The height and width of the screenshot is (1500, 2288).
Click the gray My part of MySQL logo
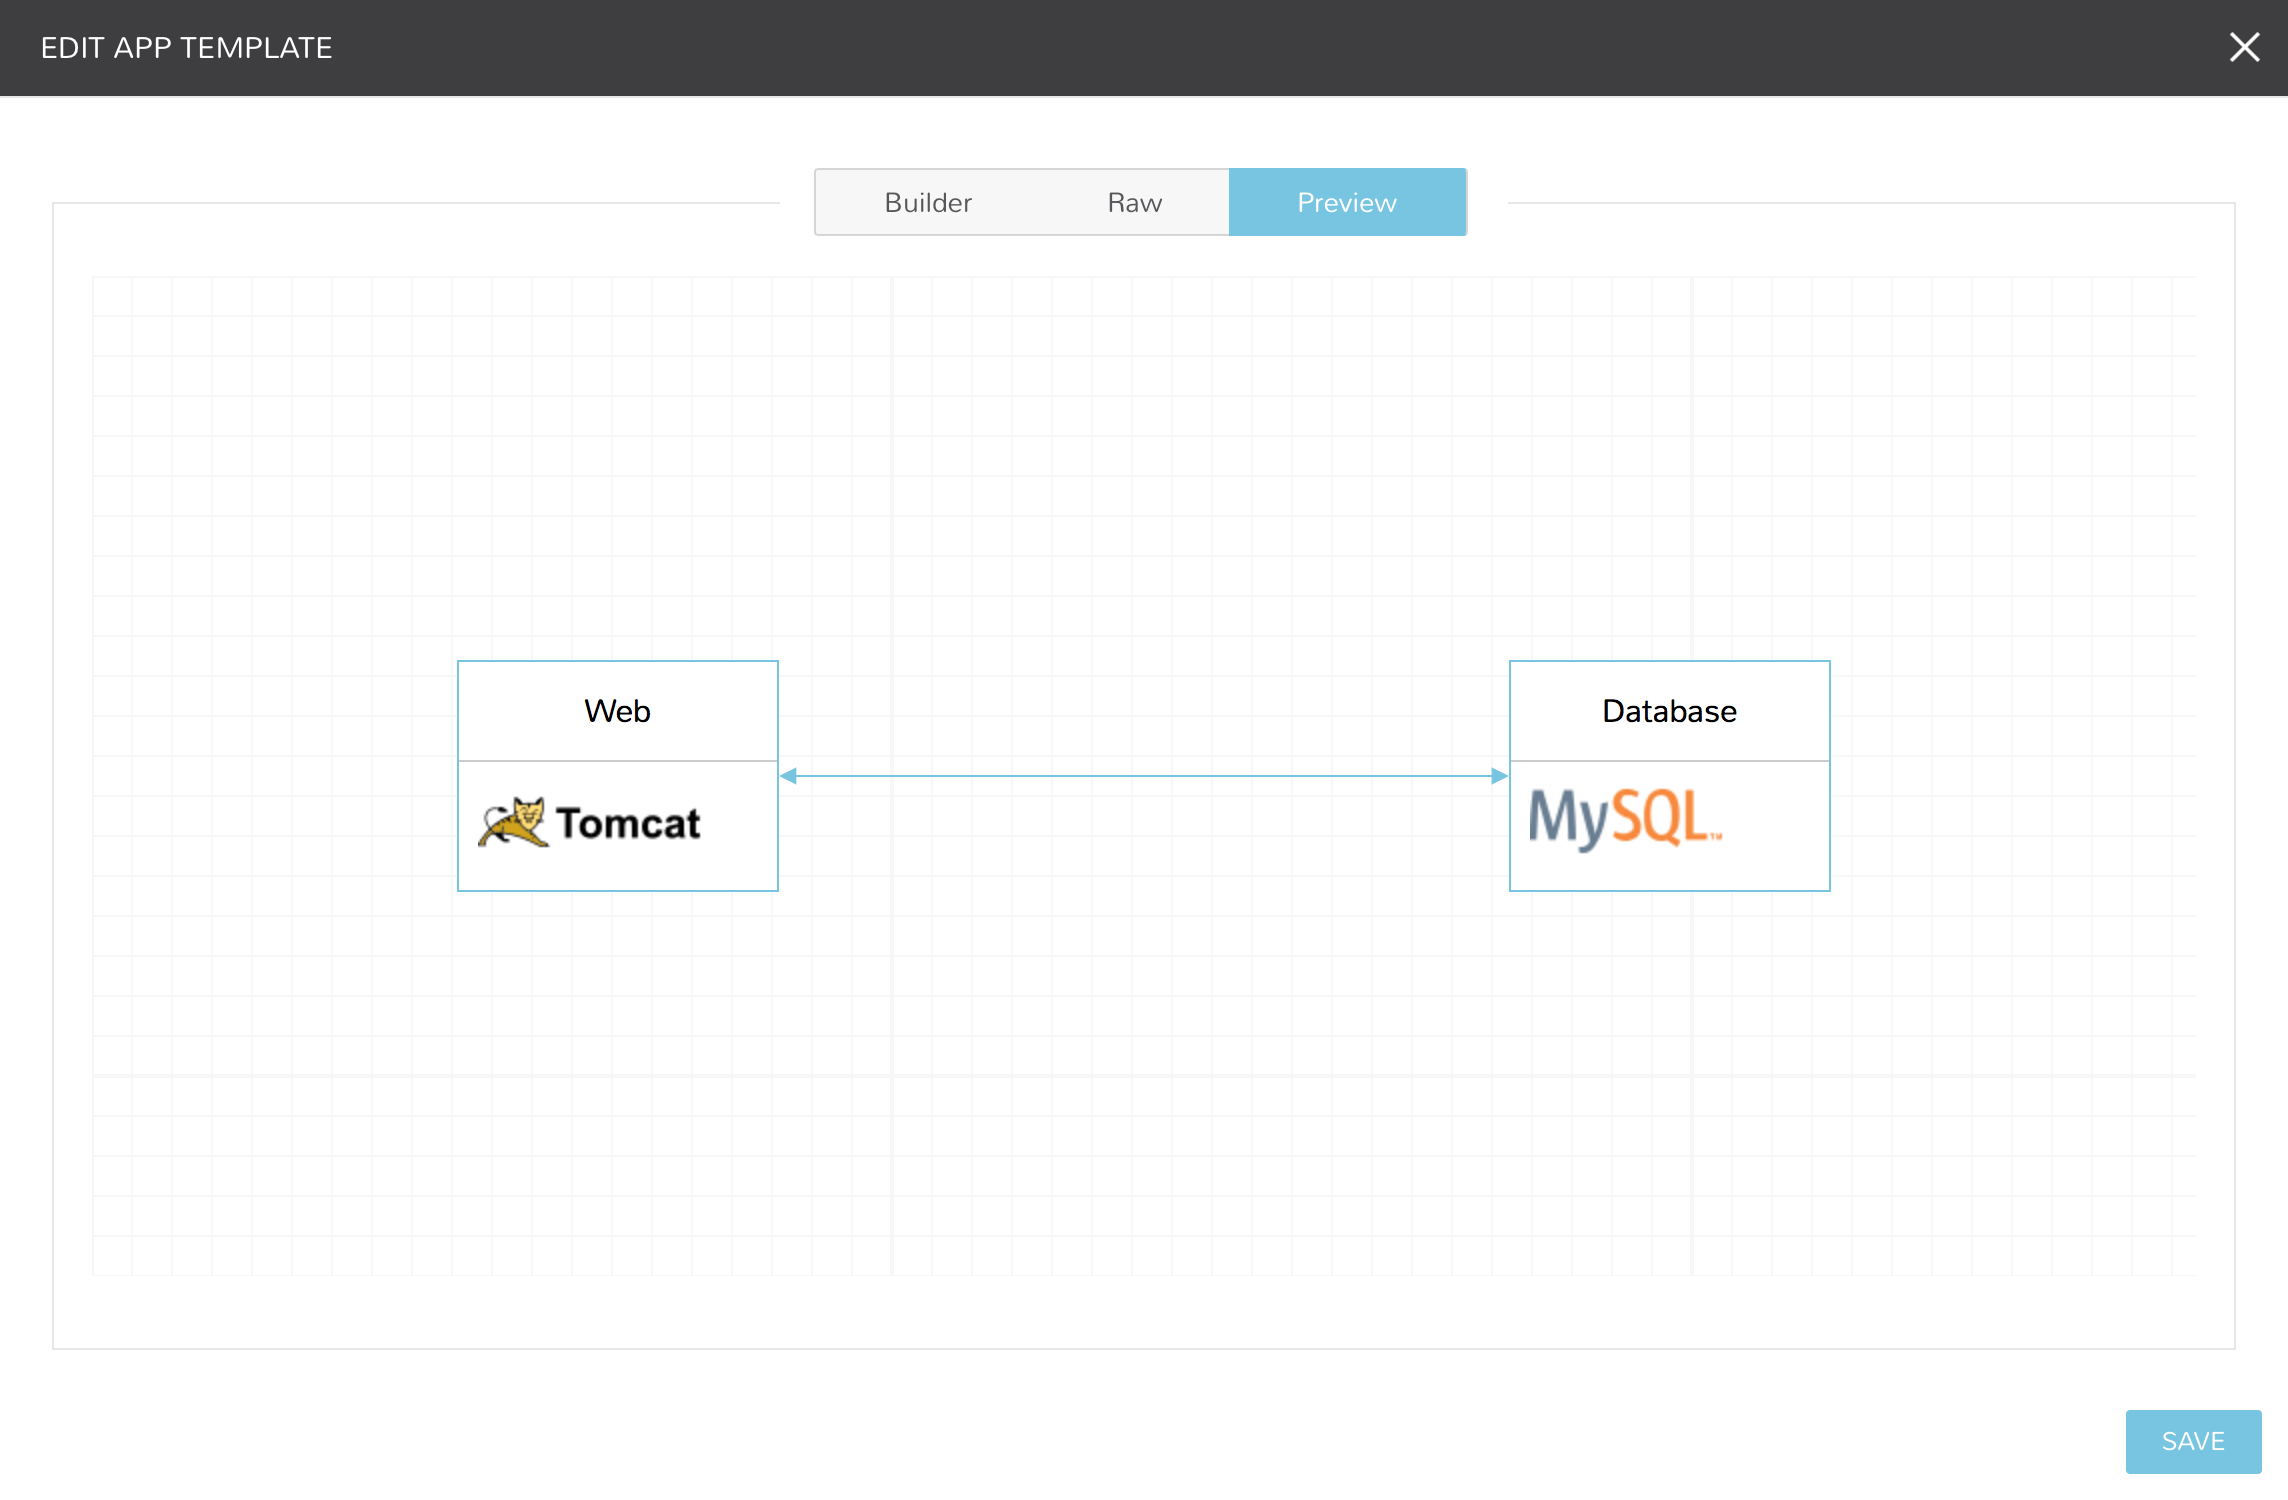(1565, 819)
